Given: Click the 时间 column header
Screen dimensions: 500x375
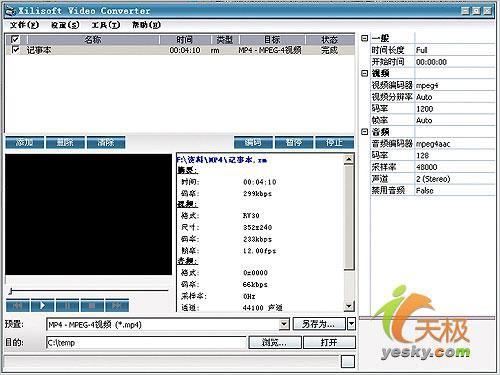Looking at the screenshot, I should [x=185, y=40].
